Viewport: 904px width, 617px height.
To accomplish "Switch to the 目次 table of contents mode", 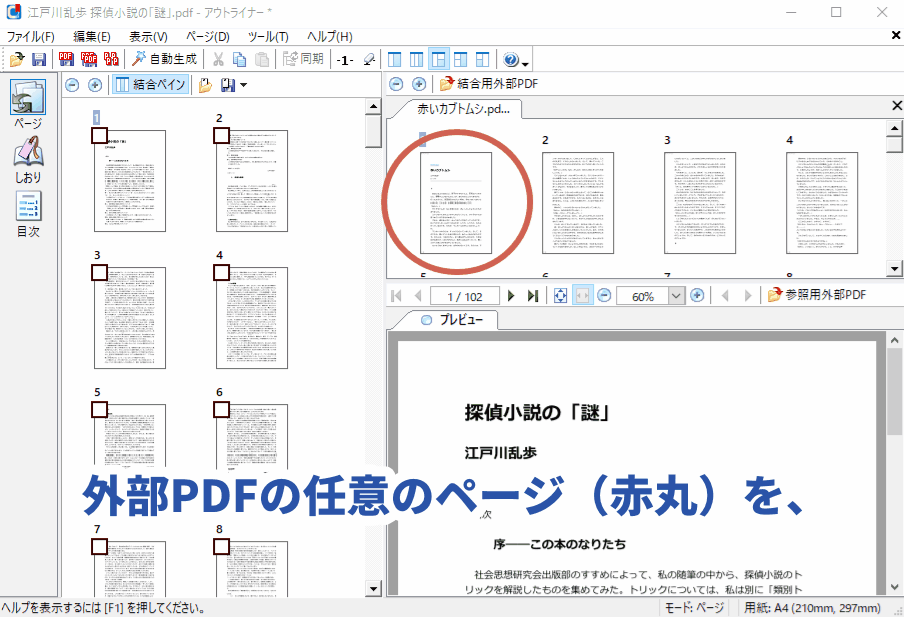I will 28,215.
